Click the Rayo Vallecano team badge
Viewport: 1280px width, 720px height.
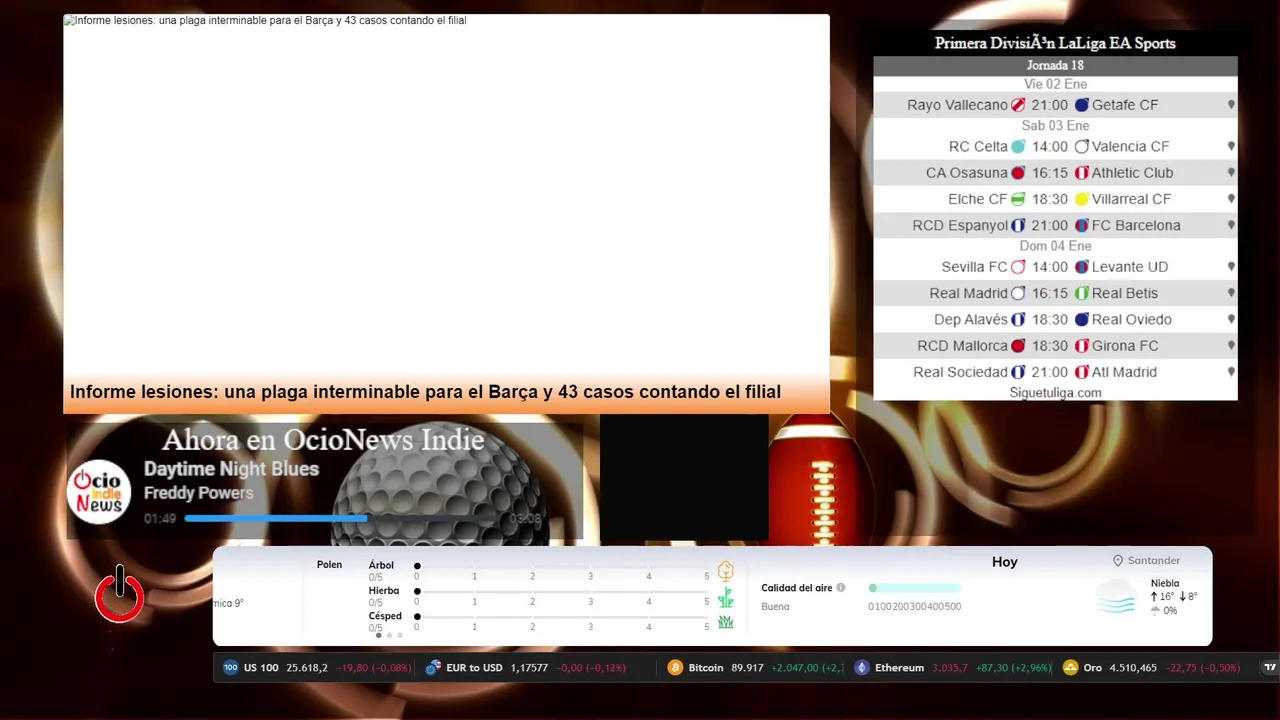pyautogui.click(x=1018, y=105)
